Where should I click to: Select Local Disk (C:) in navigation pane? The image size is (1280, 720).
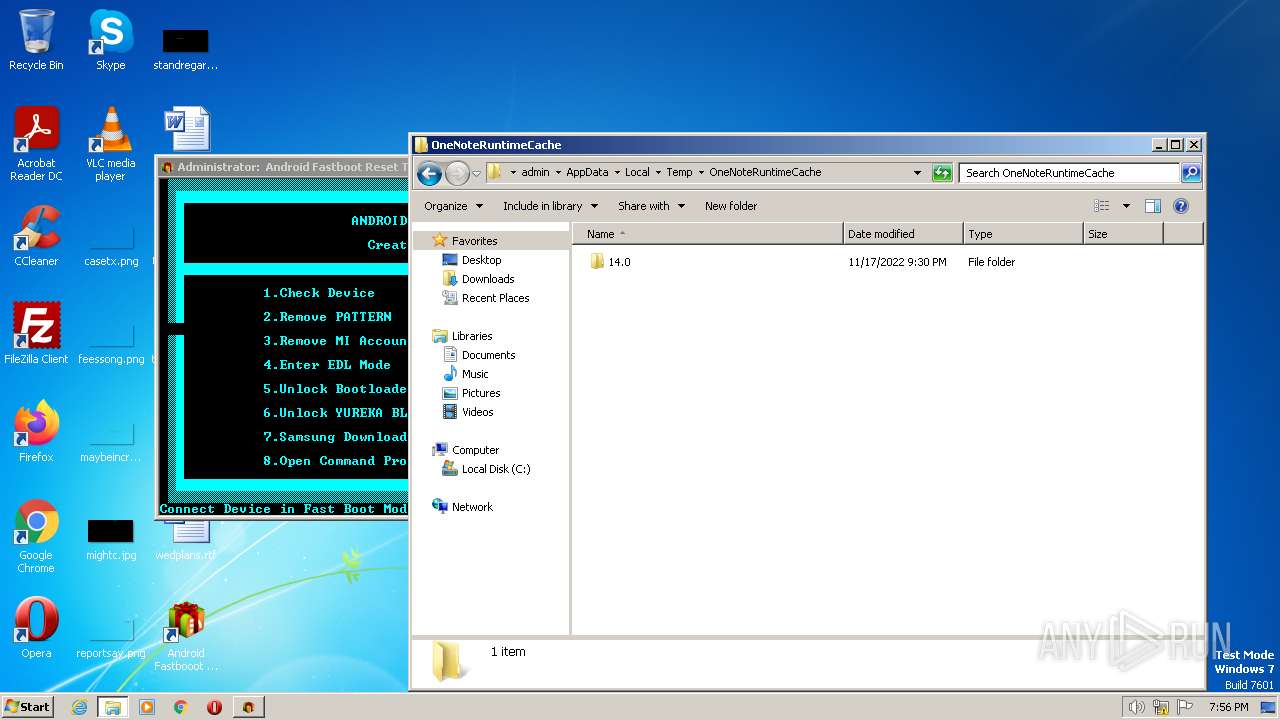point(495,469)
